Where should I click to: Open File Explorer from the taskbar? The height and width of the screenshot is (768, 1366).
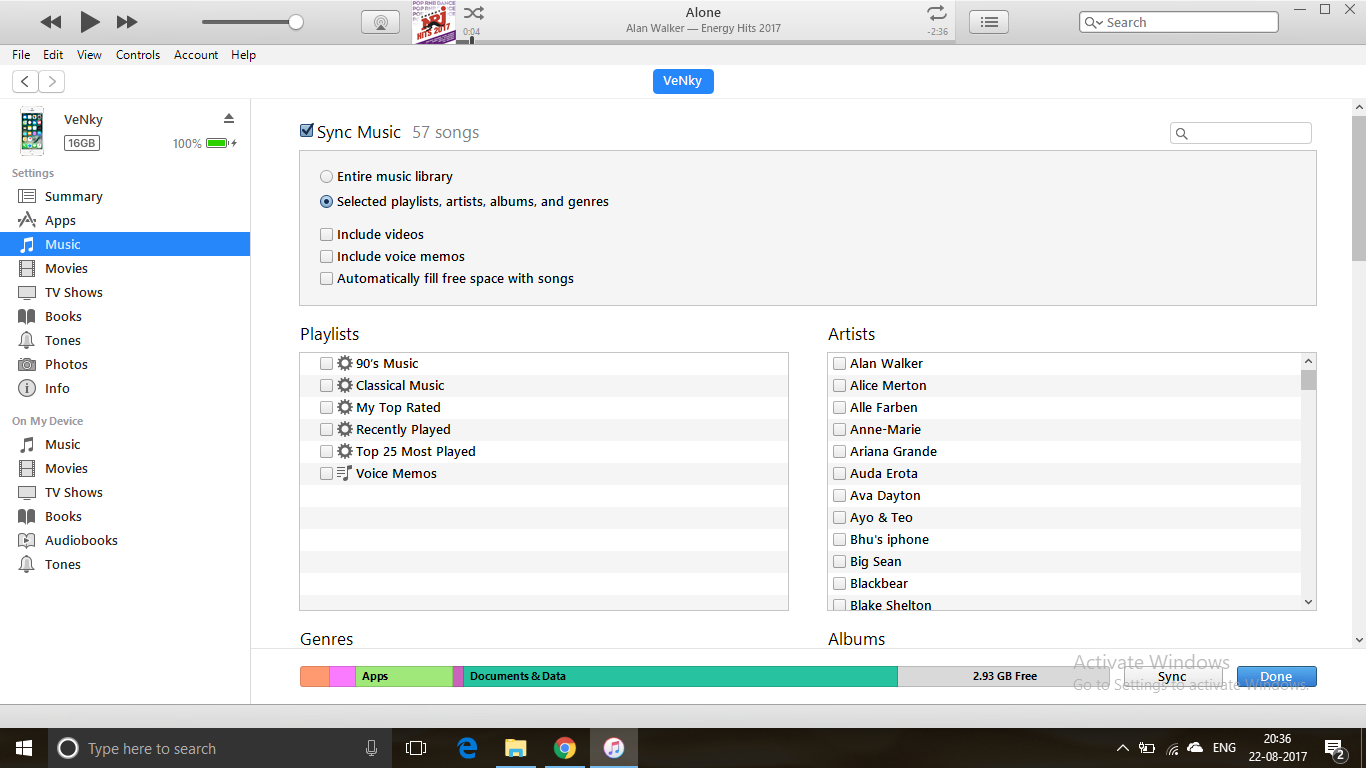click(x=515, y=748)
